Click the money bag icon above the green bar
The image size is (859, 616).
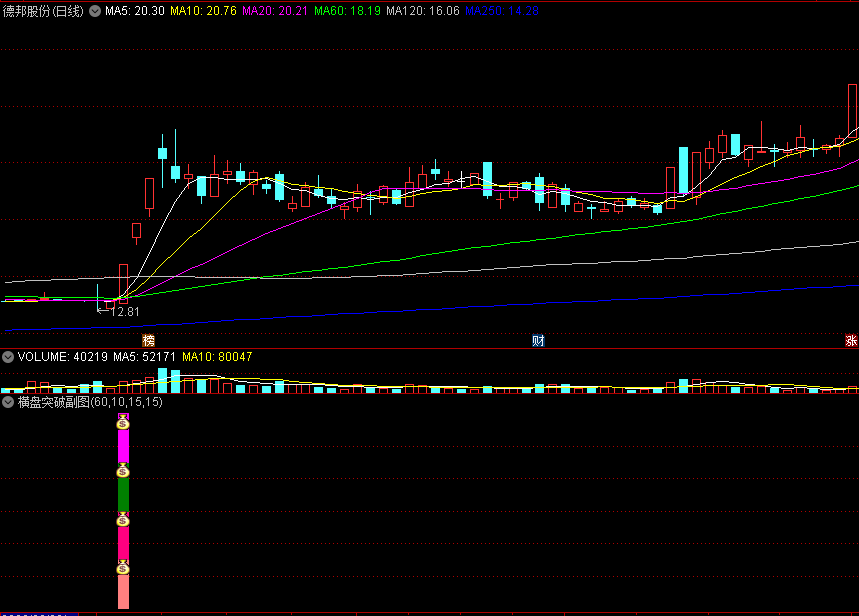point(123,470)
